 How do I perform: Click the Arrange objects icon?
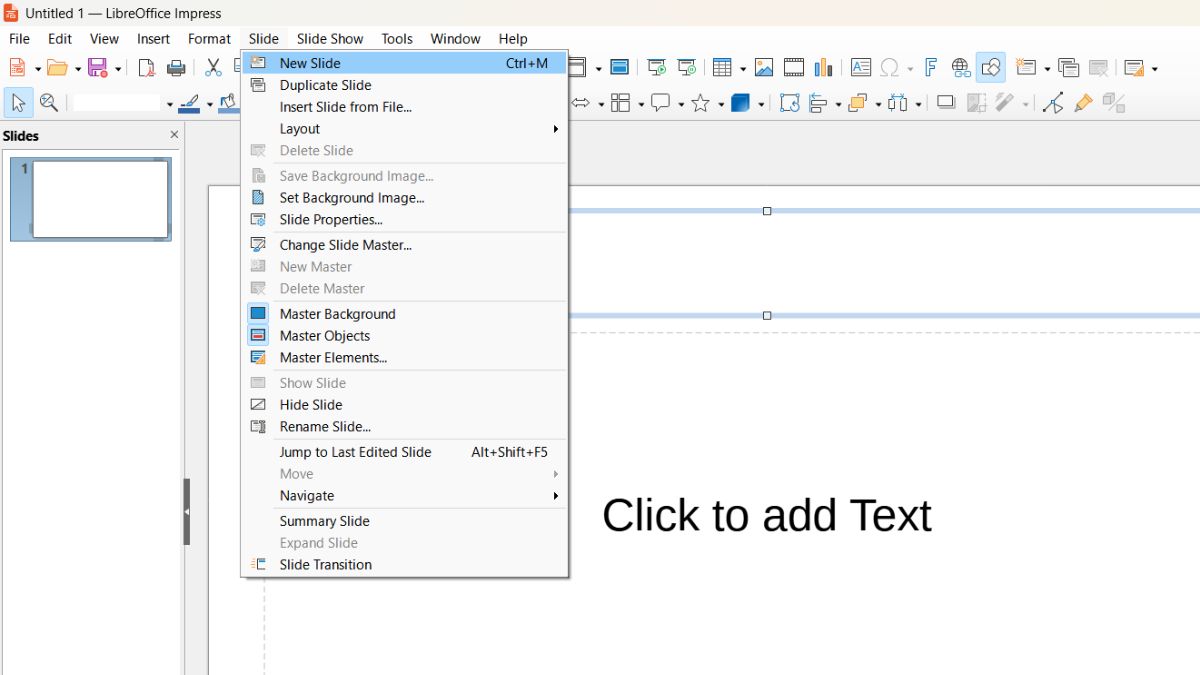857,103
